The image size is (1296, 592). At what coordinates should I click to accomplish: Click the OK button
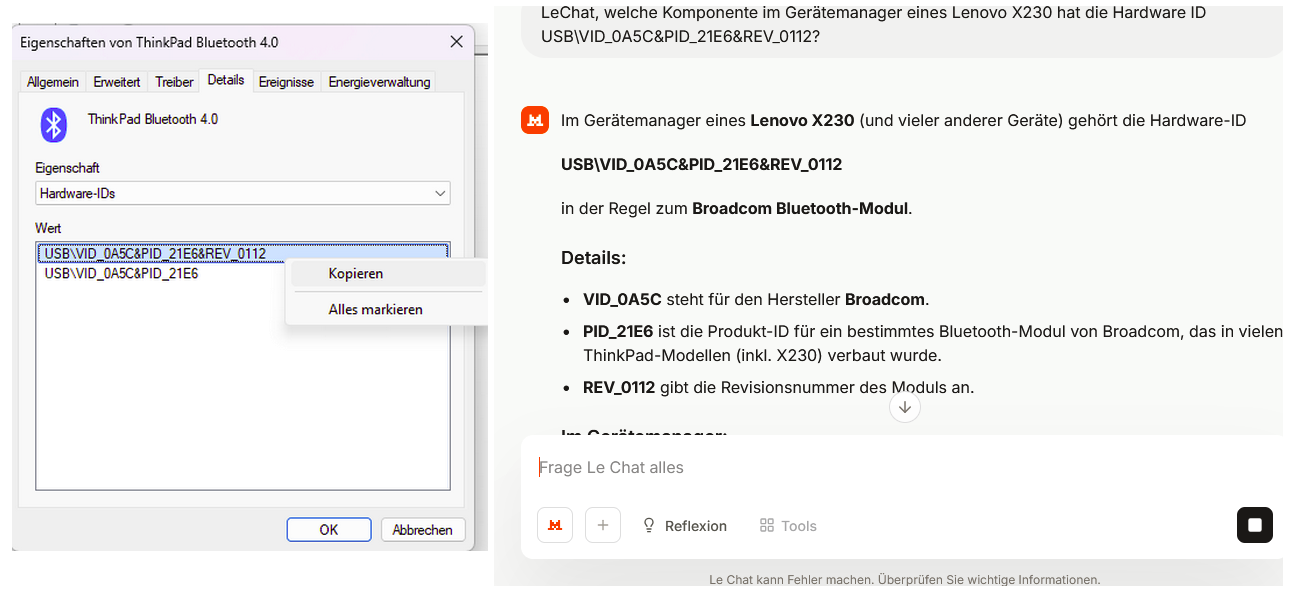point(329,530)
